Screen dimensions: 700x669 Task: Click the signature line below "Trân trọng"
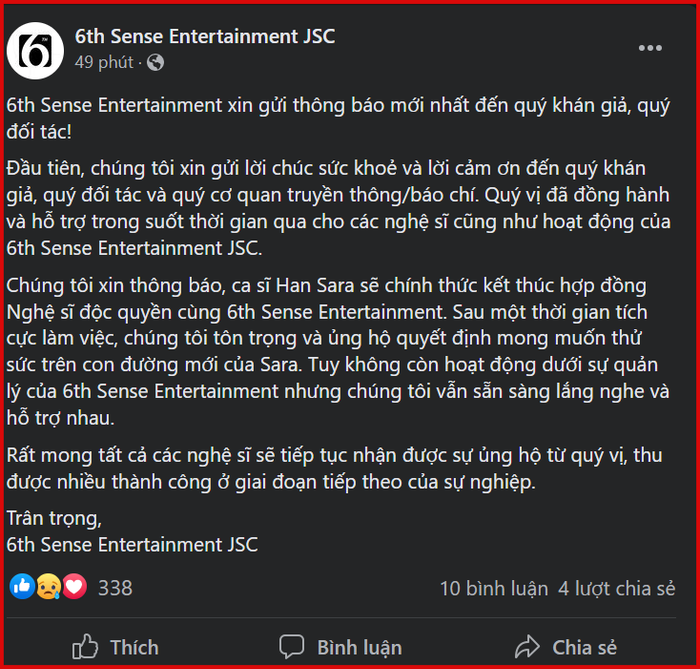[x=132, y=545]
